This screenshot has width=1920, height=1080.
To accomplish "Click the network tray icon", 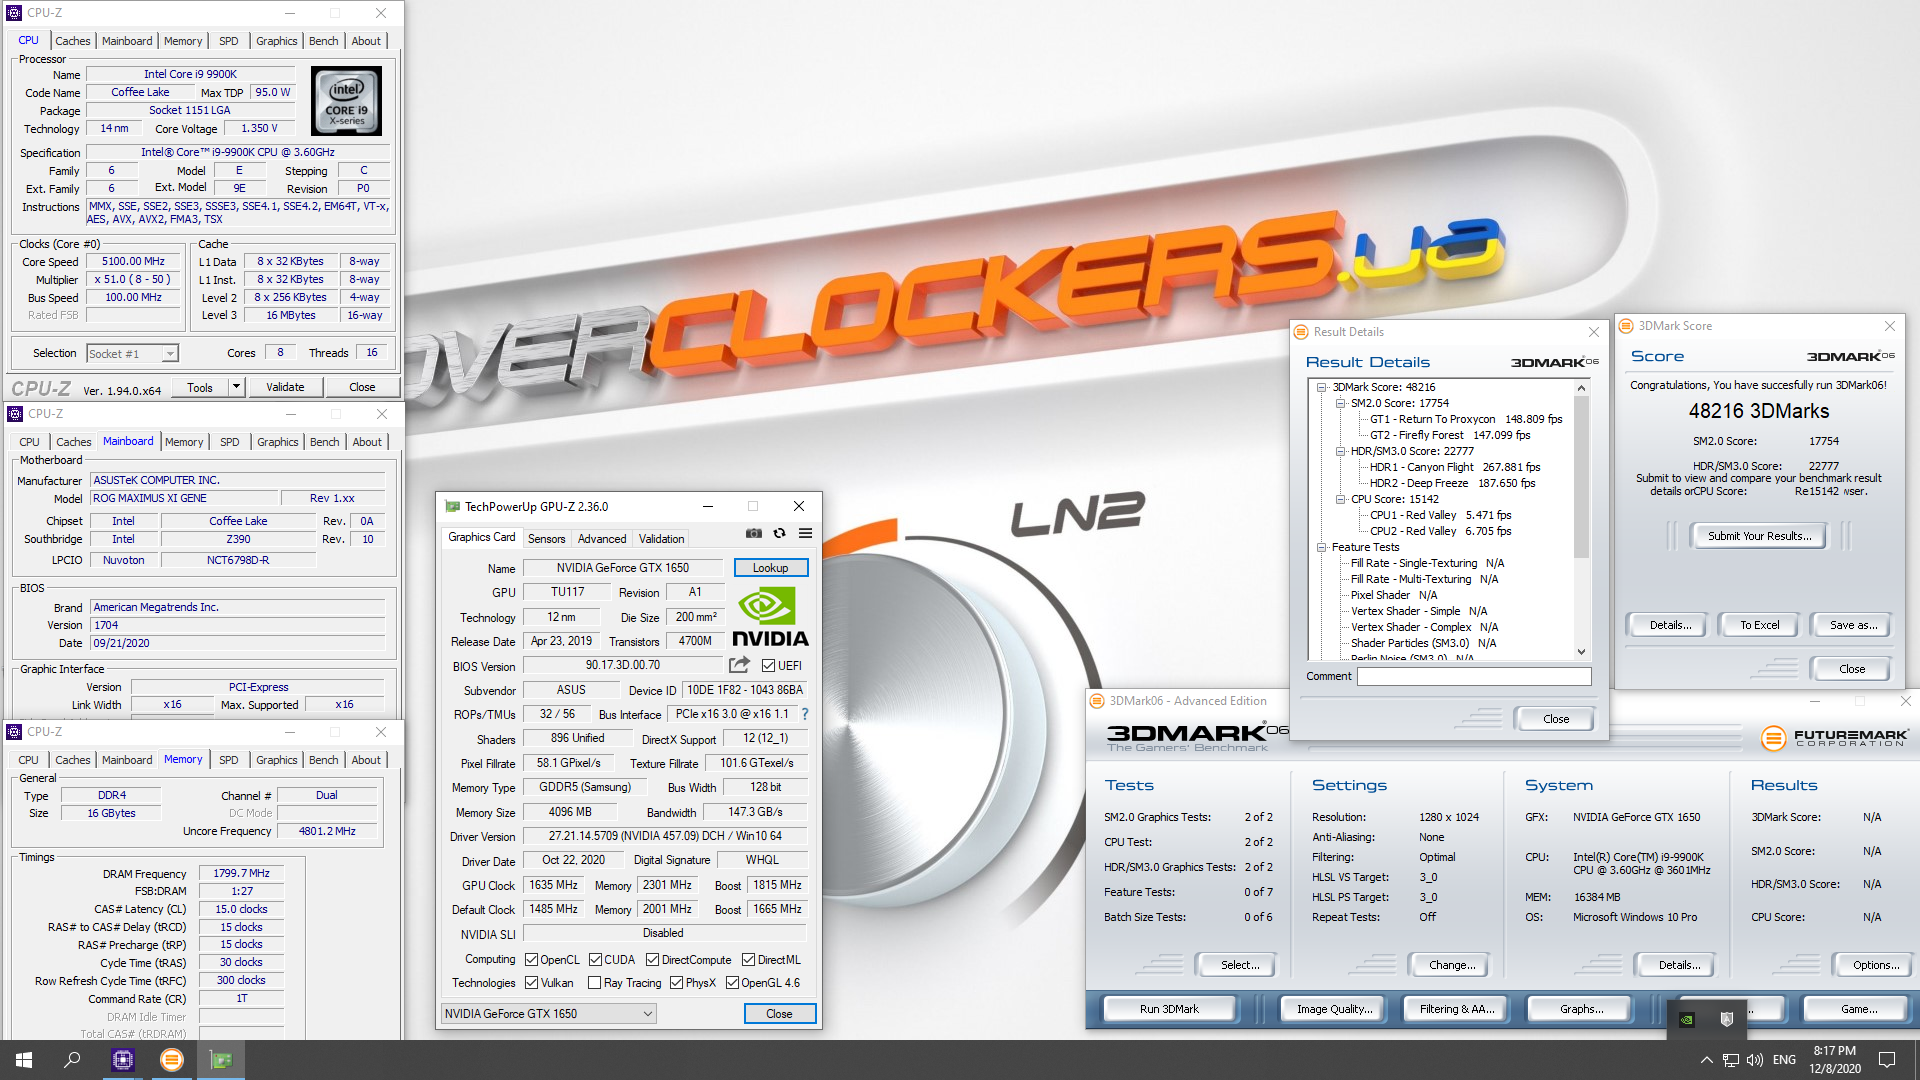I will click(1730, 1060).
